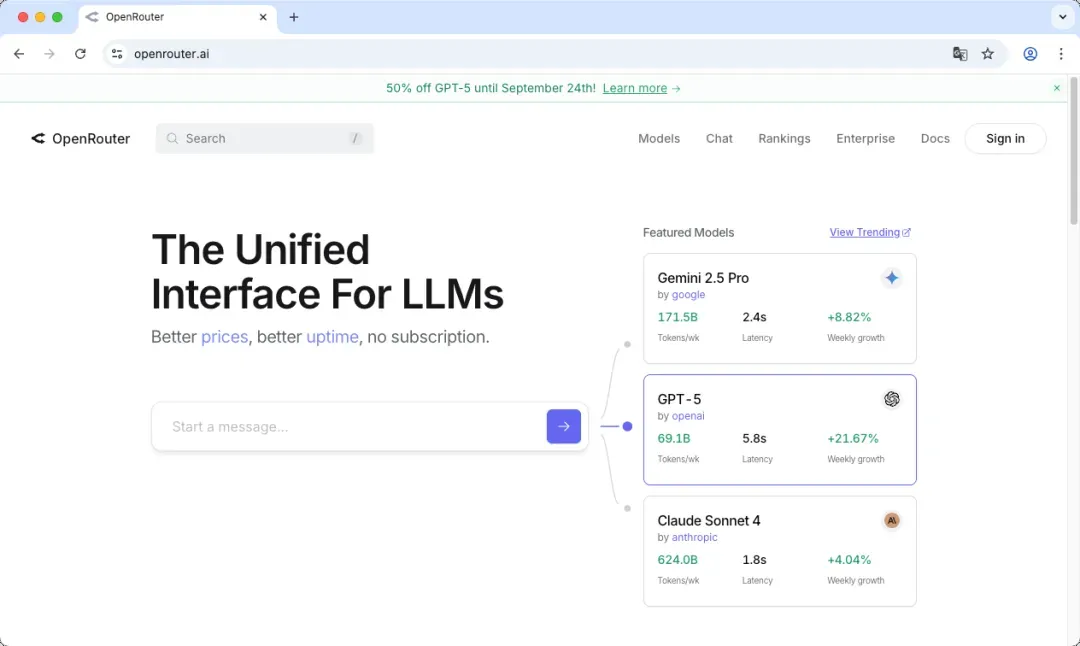Click the Google Translate icon in address bar
This screenshot has width=1080, height=646.
click(960, 54)
